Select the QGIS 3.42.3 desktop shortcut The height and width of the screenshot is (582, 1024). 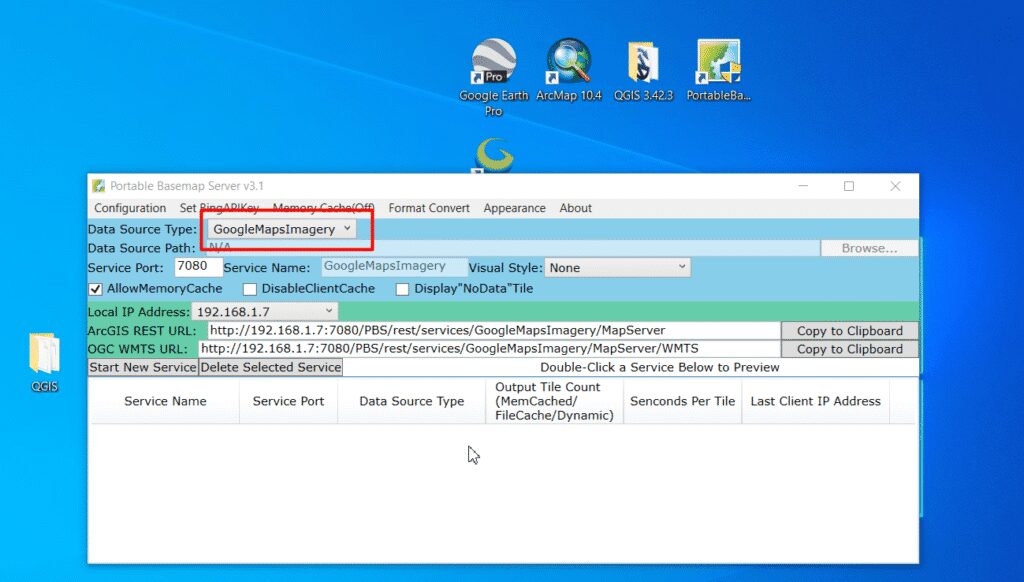coord(643,70)
